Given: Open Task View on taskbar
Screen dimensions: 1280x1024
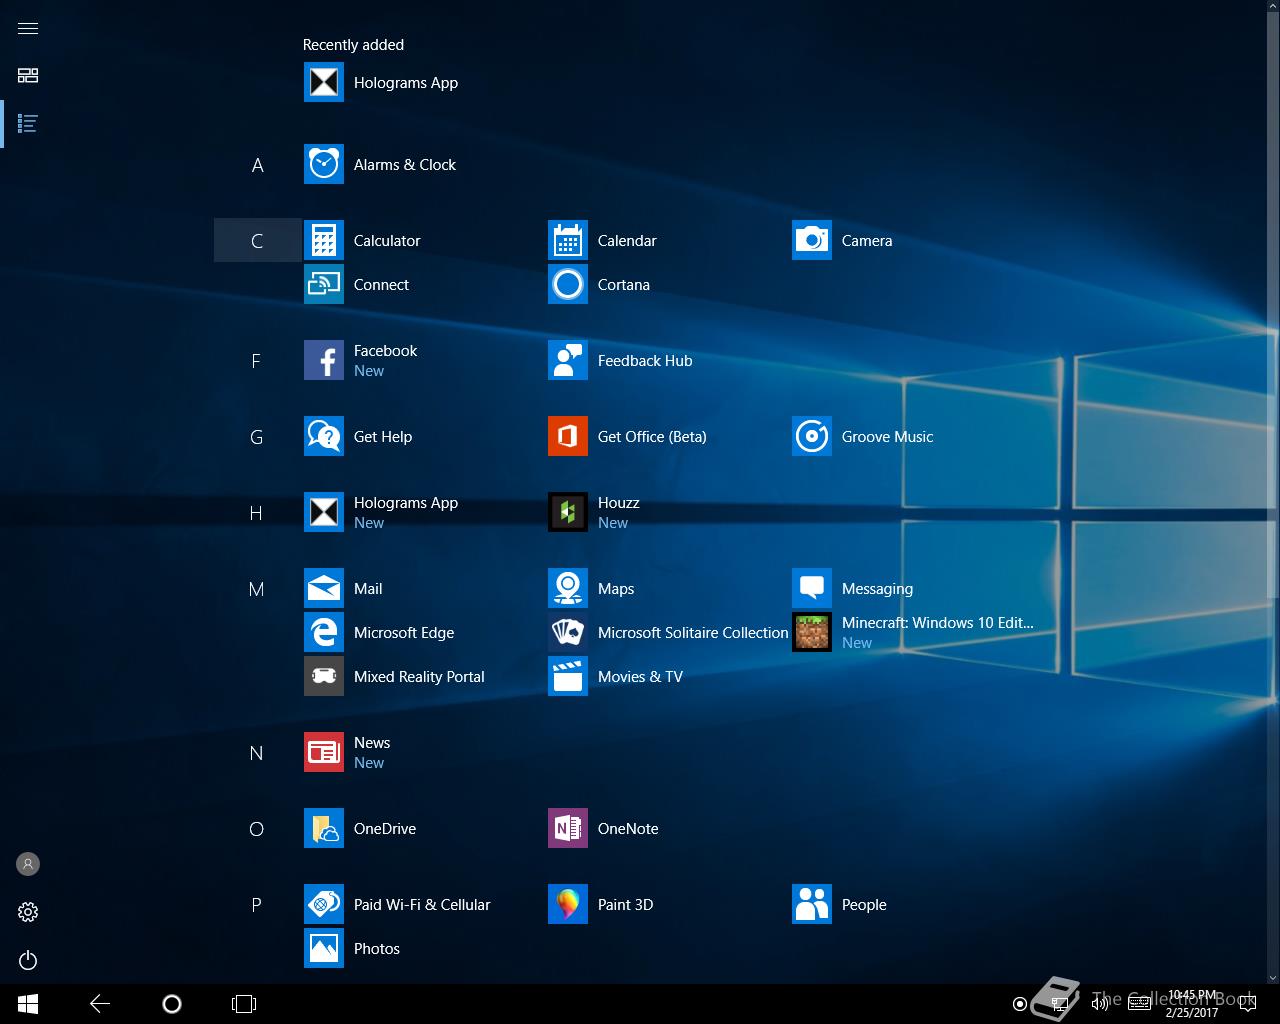Looking at the screenshot, I should pyautogui.click(x=244, y=1004).
